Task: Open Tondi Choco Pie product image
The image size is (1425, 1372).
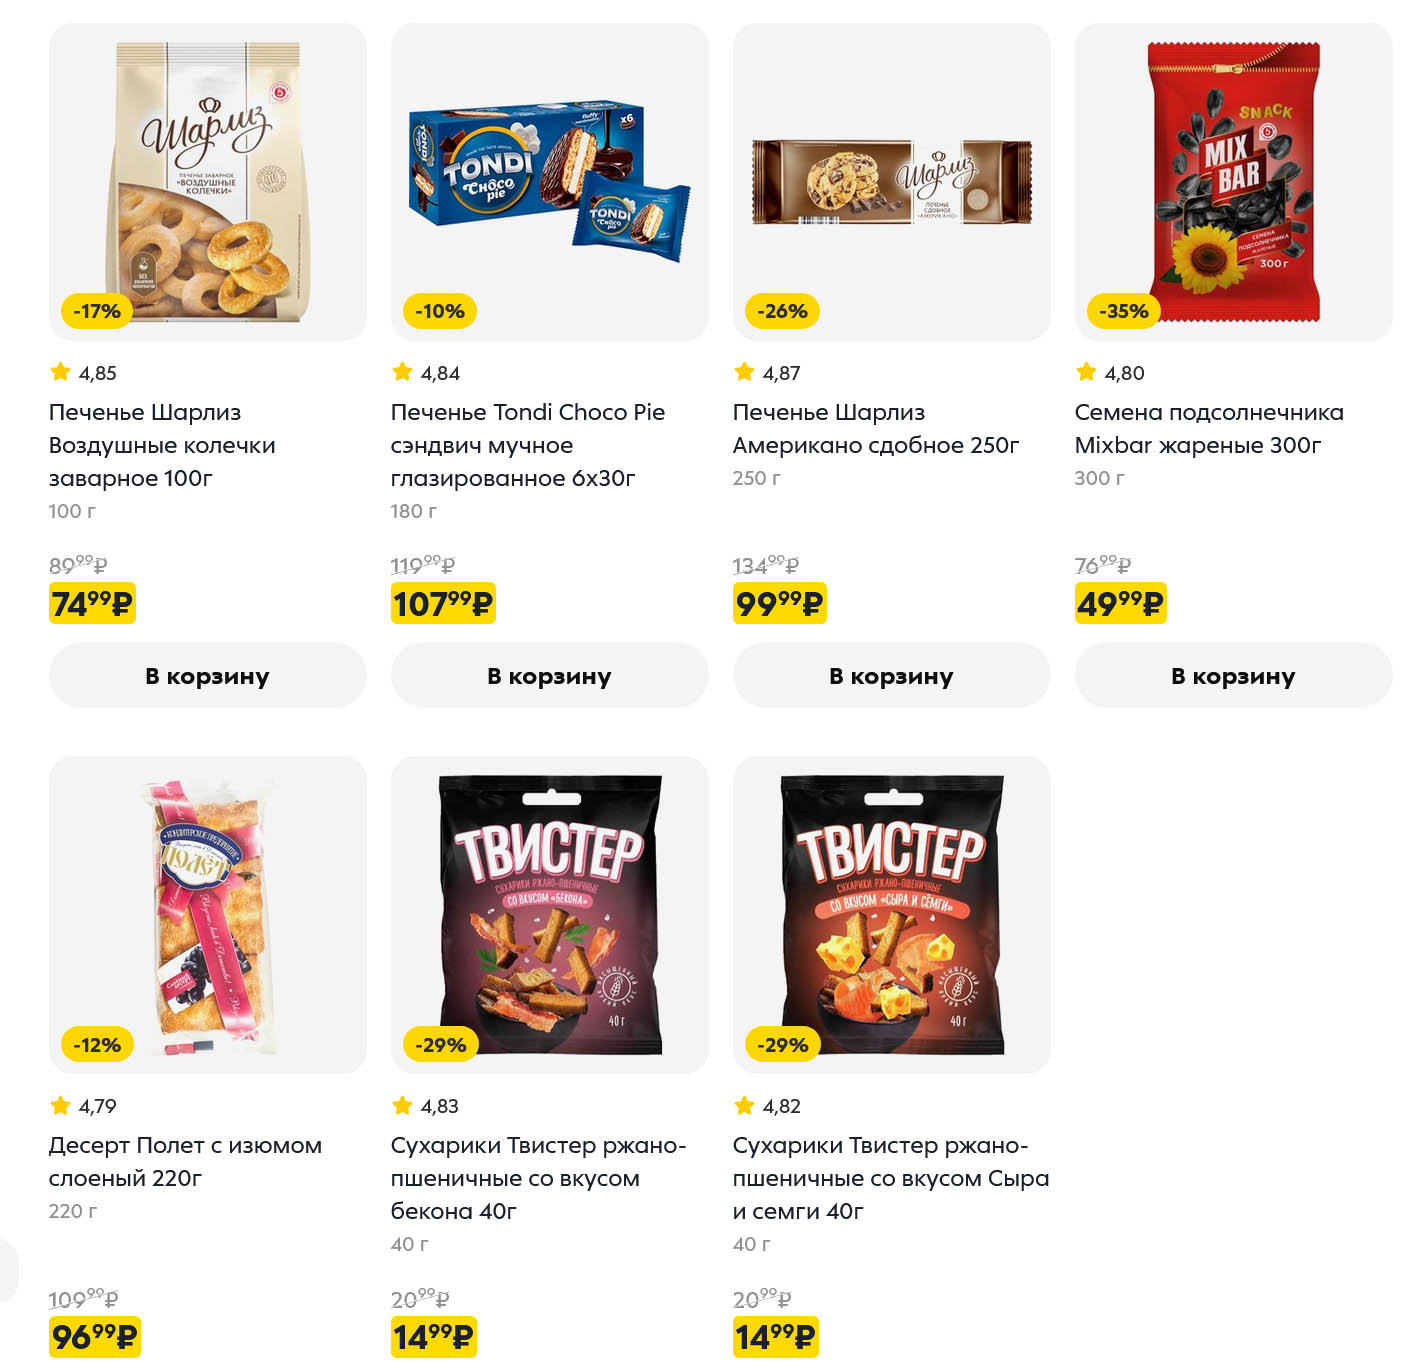Action: [x=549, y=181]
